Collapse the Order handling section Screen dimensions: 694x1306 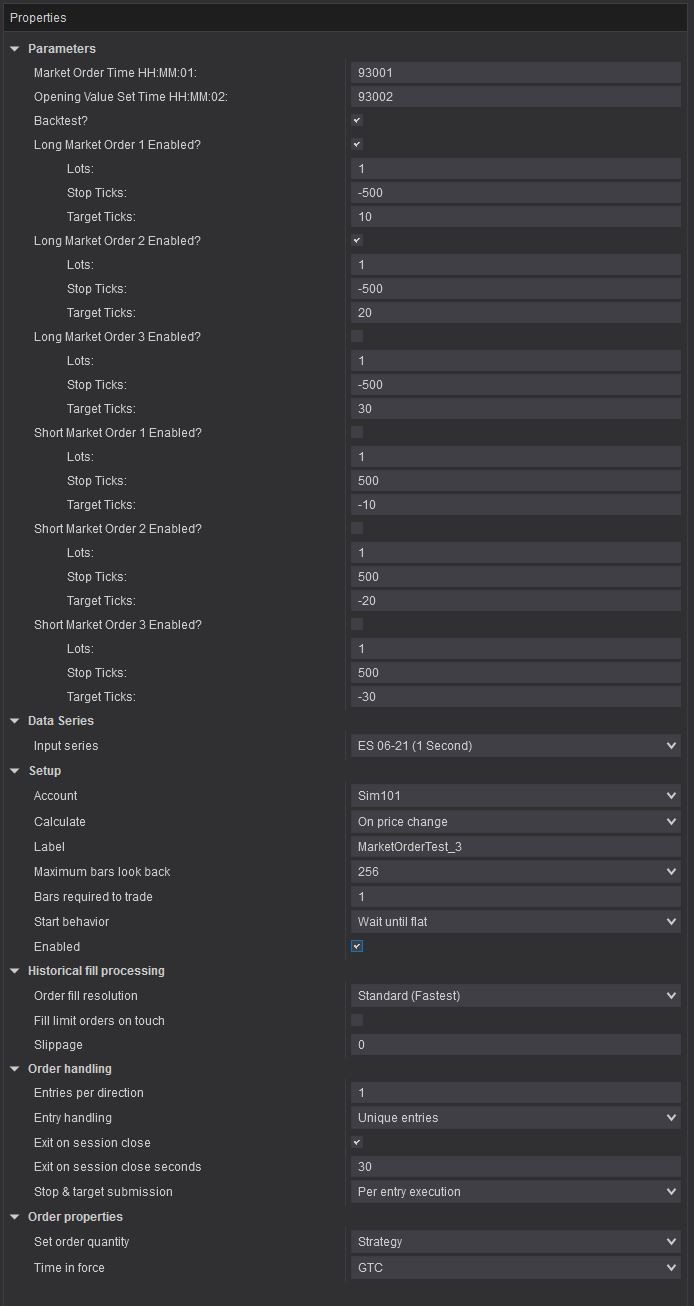[15, 1069]
